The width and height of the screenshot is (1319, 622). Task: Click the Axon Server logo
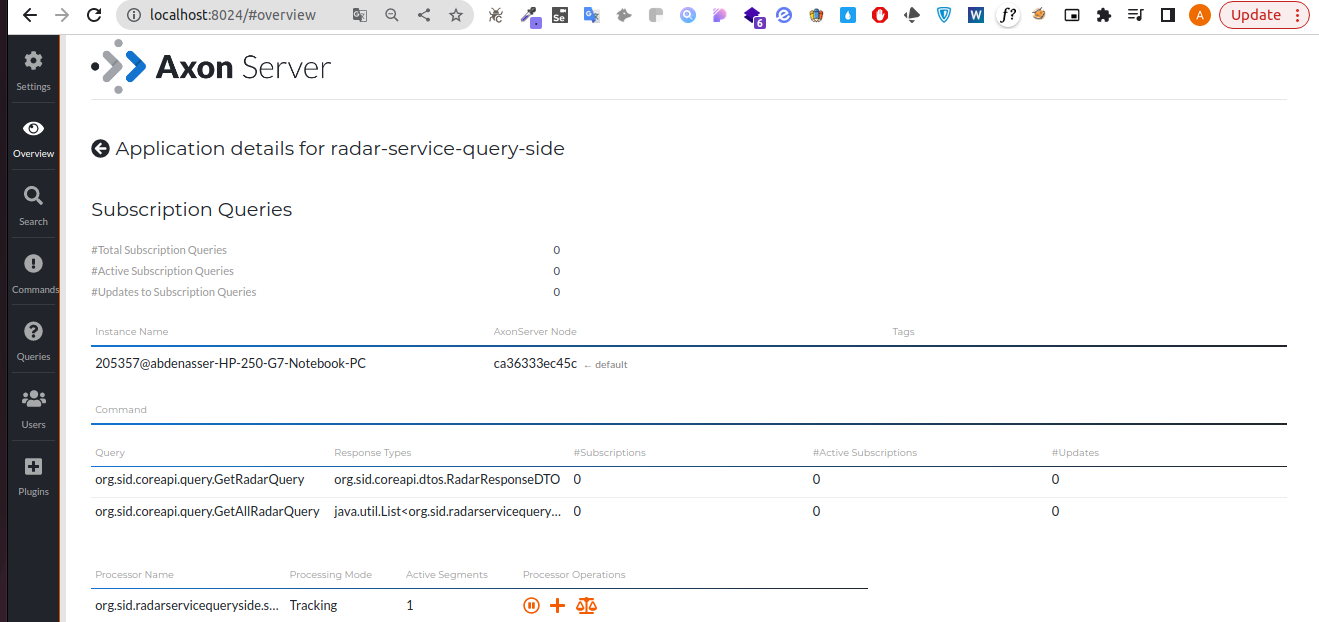(210, 66)
